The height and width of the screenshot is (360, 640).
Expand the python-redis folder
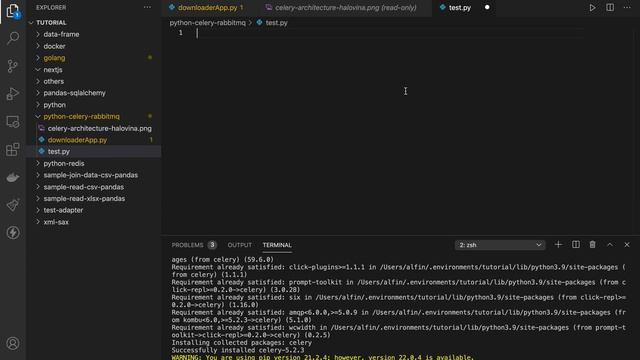pos(64,163)
